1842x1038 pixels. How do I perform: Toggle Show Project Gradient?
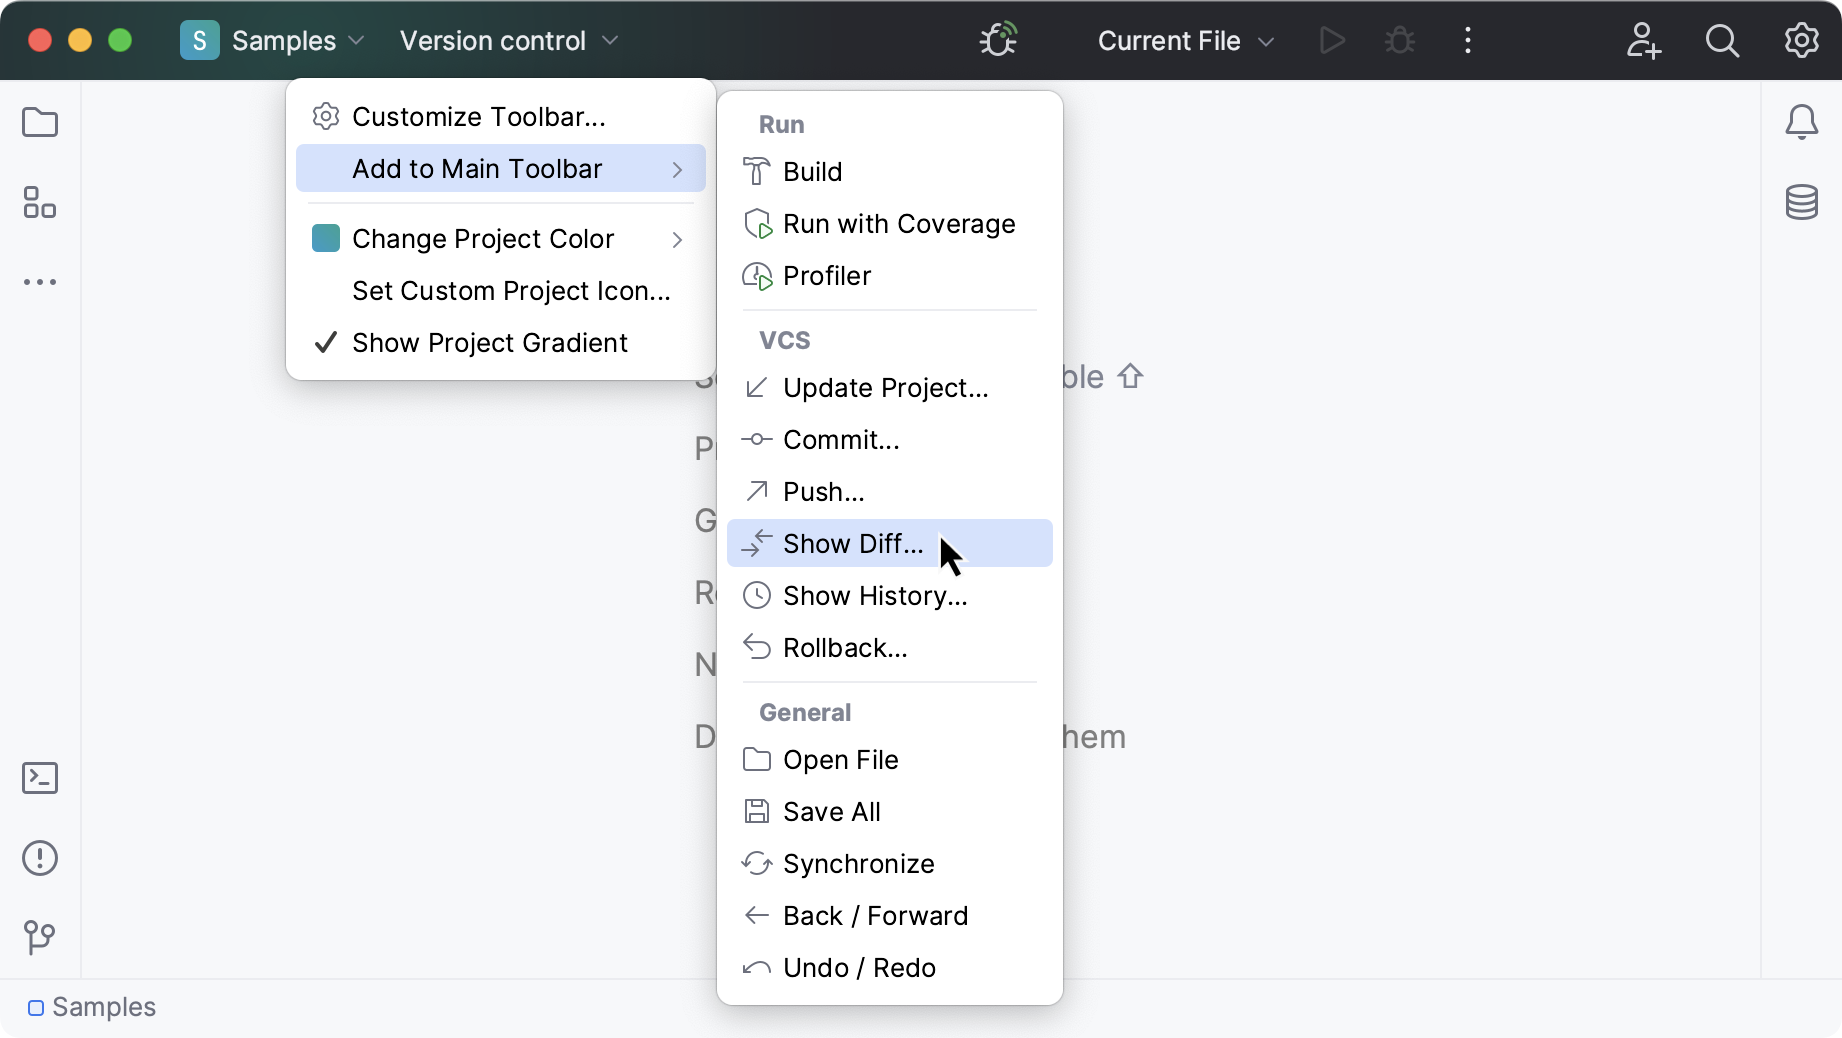[489, 342]
